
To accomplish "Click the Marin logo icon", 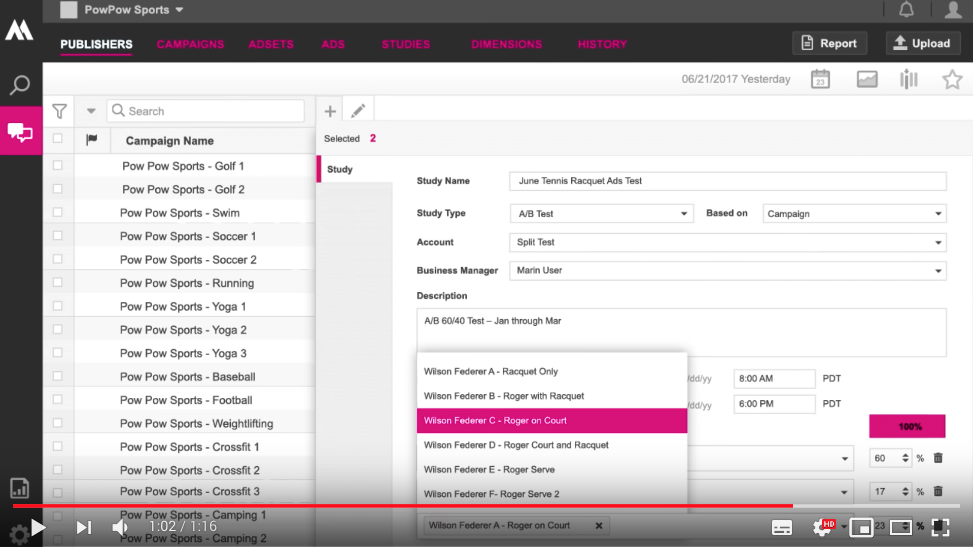I will [19, 29].
